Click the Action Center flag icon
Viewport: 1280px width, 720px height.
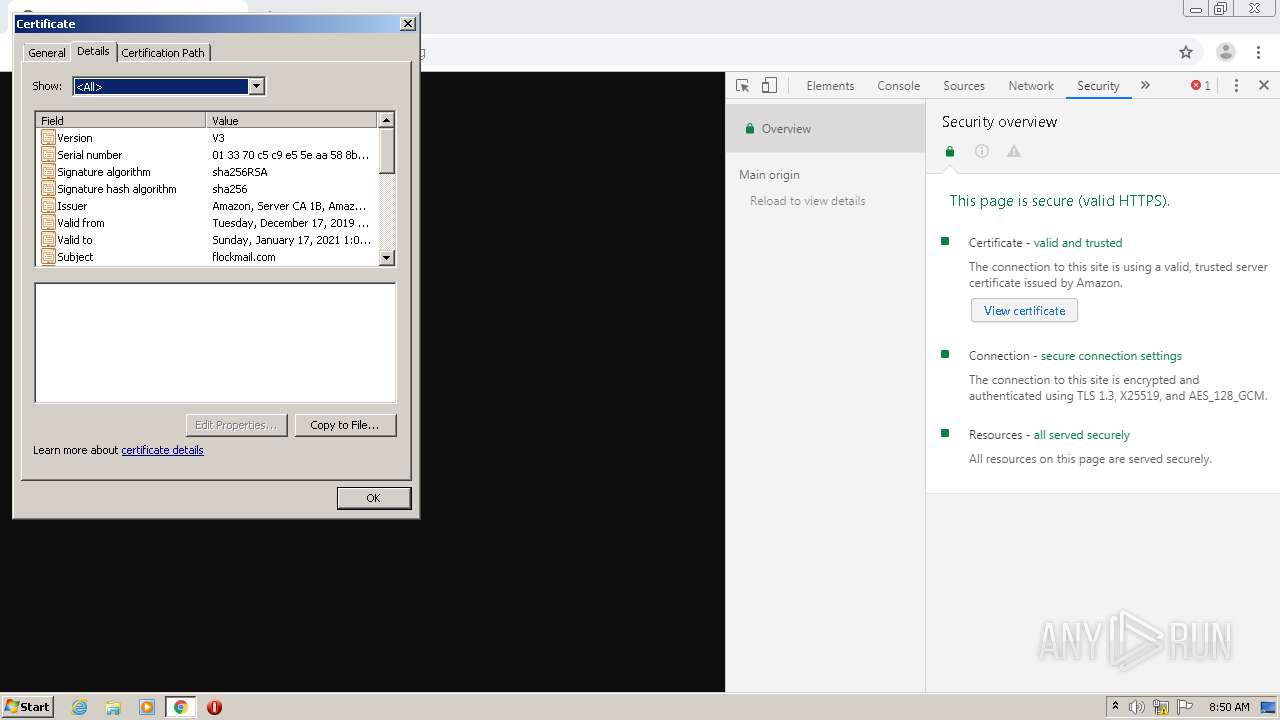1185,707
